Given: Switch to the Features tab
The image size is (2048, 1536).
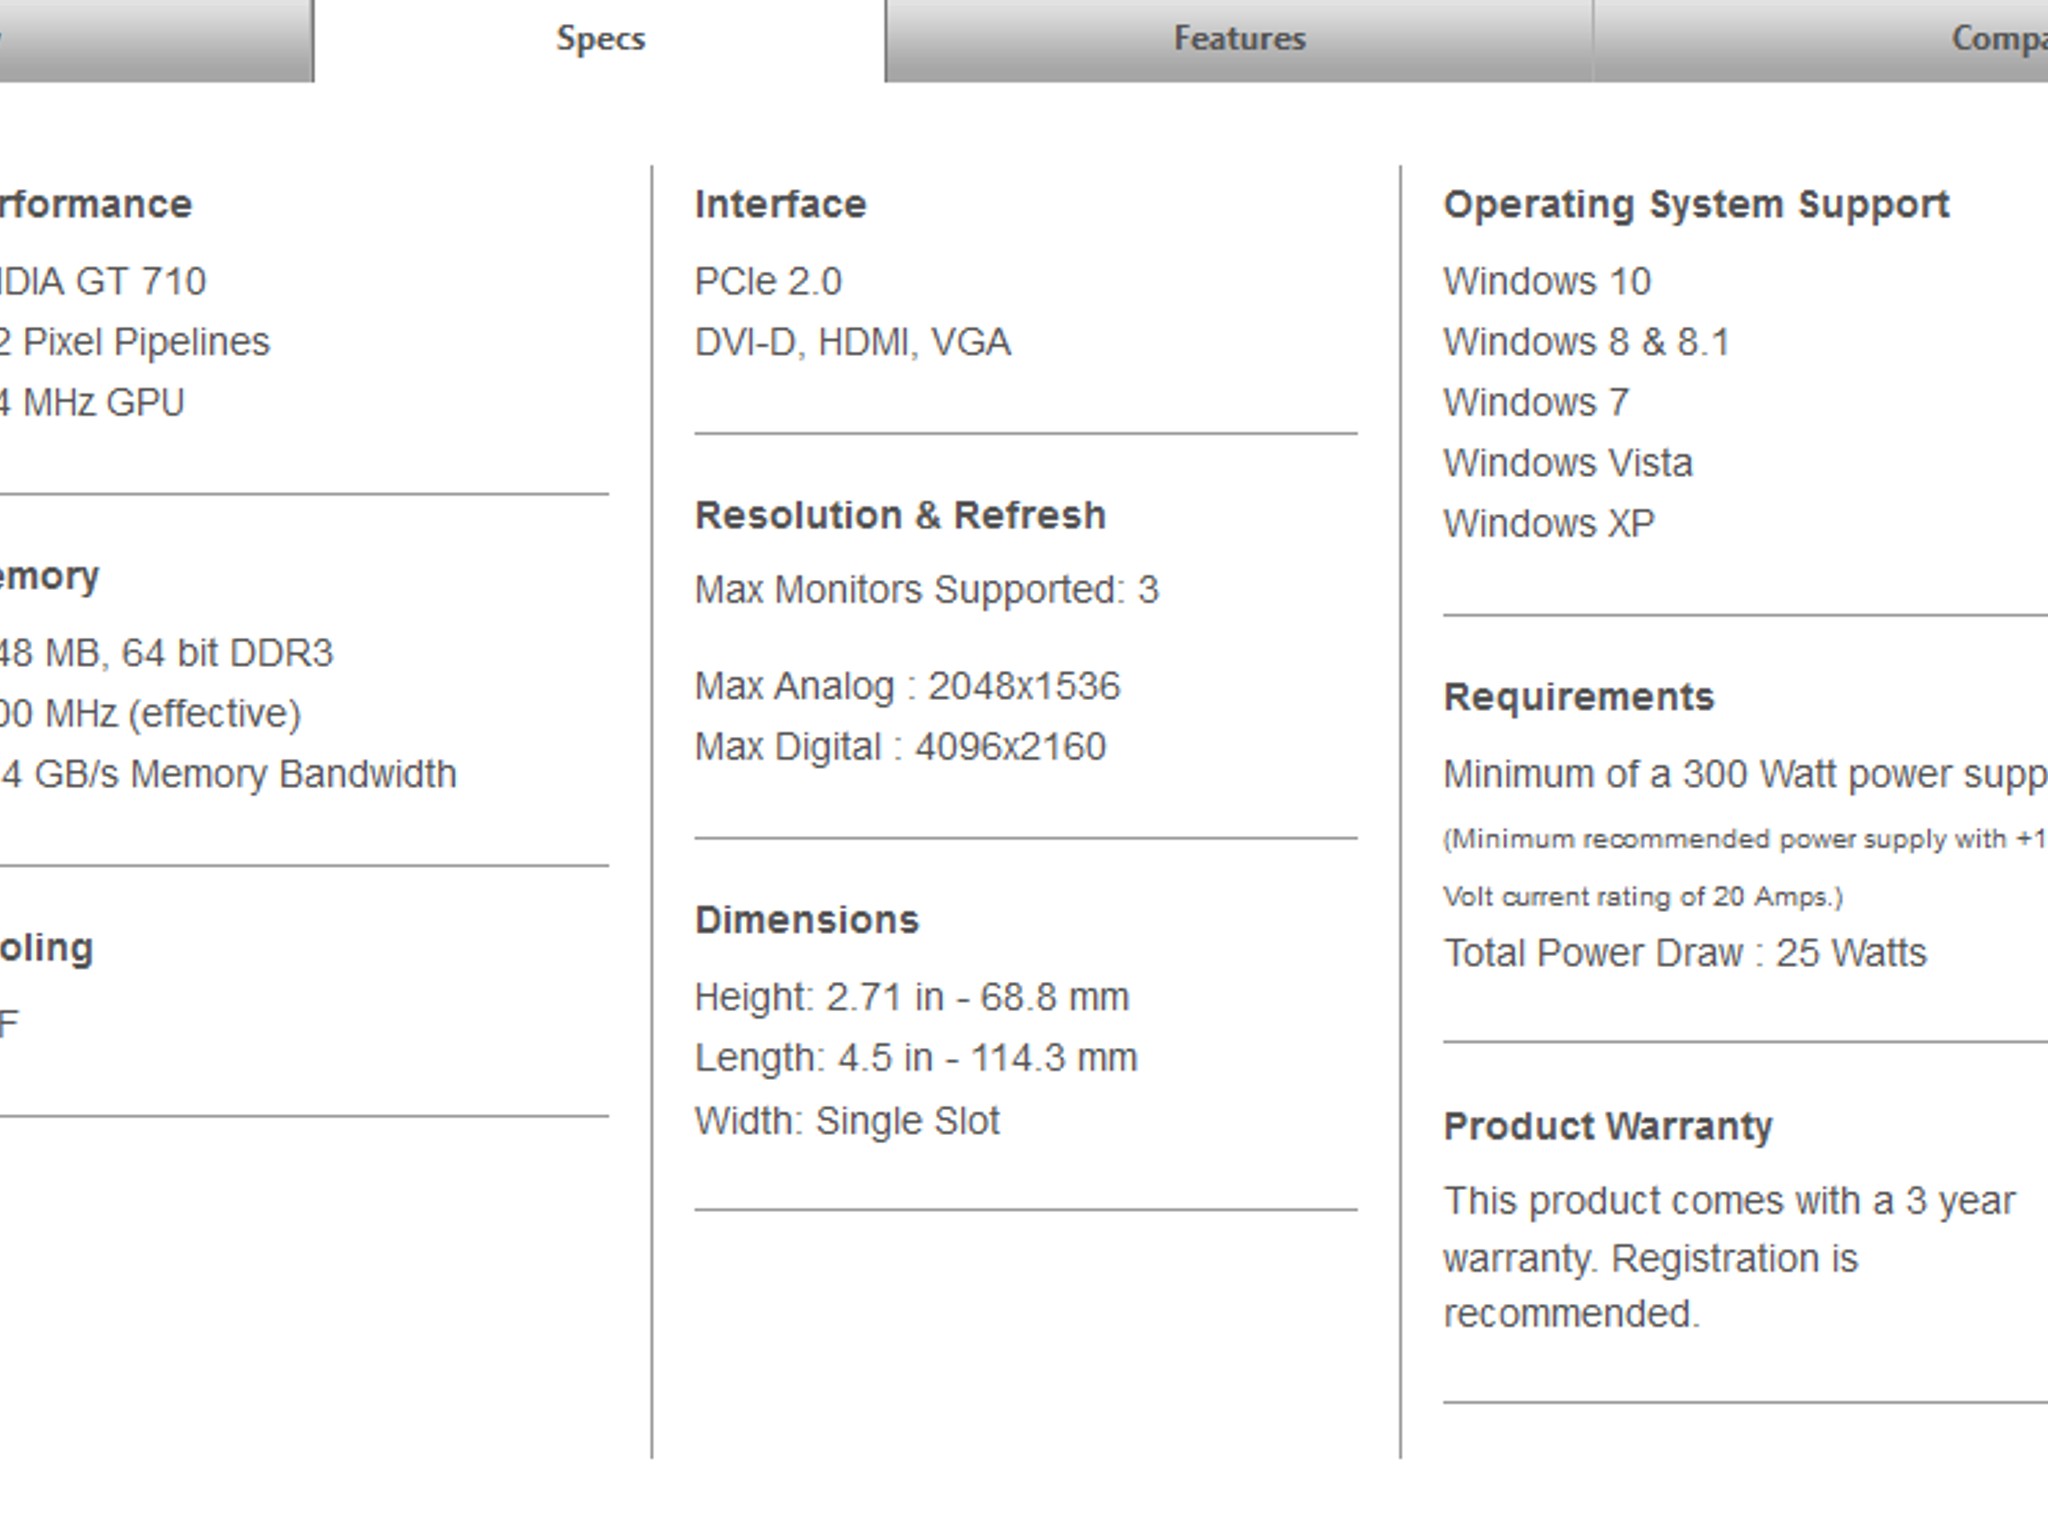Looking at the screenshot, I should coord(1239,40).
